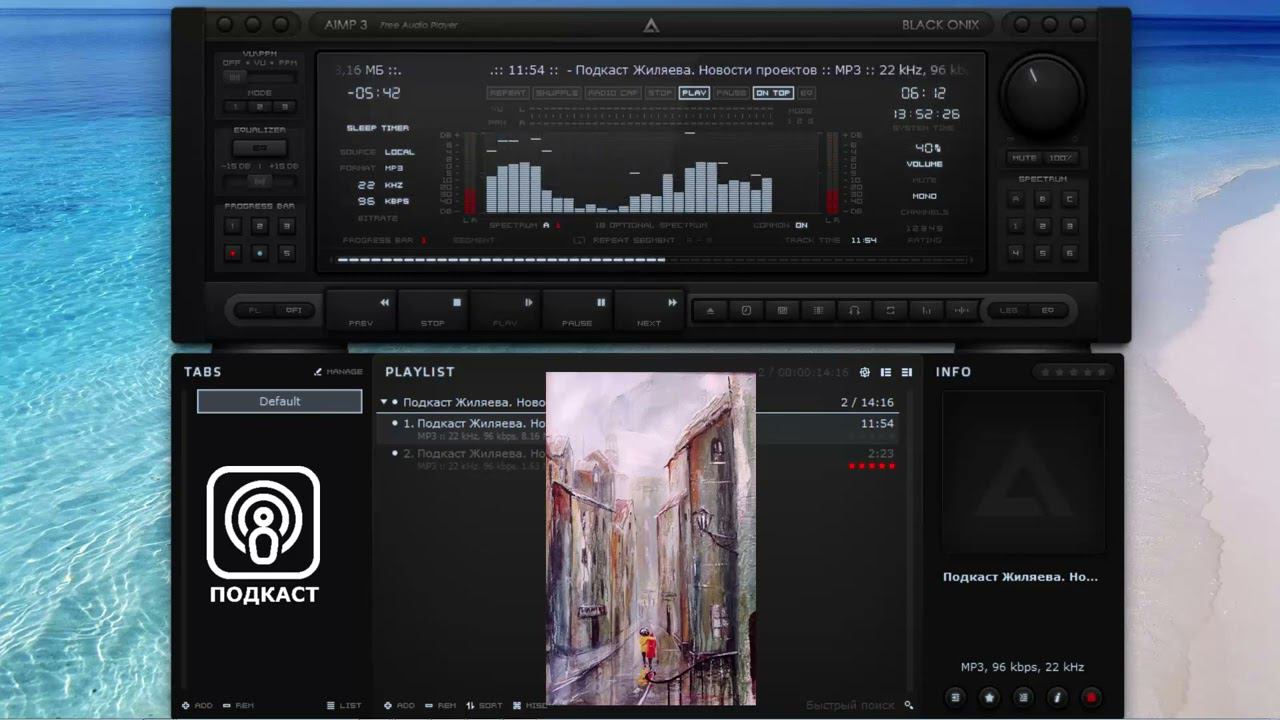Open file info with the 'i' icon

tap(1058, 697)
